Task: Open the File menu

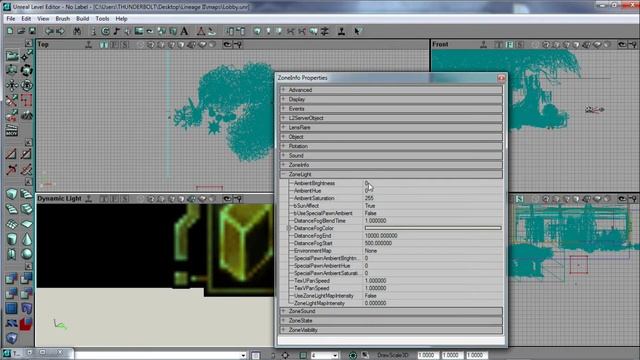Action: pyautogui.click(x=11, y=19)
